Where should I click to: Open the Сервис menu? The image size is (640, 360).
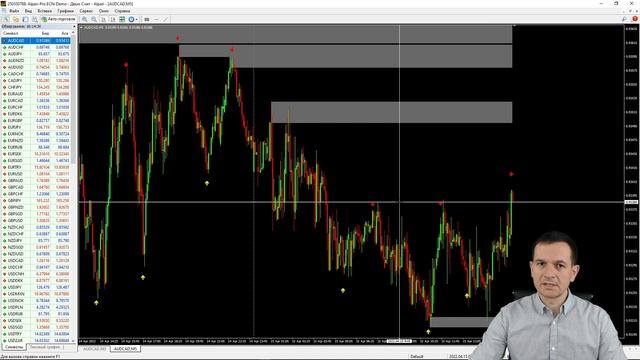click(86, 11)
